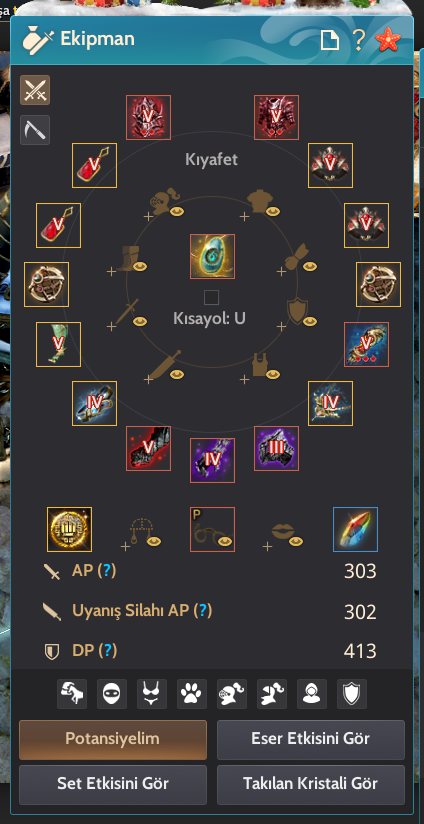Open the help question mark icon
The height and width of the screenshot is (824, 424).
pos(358,40)
